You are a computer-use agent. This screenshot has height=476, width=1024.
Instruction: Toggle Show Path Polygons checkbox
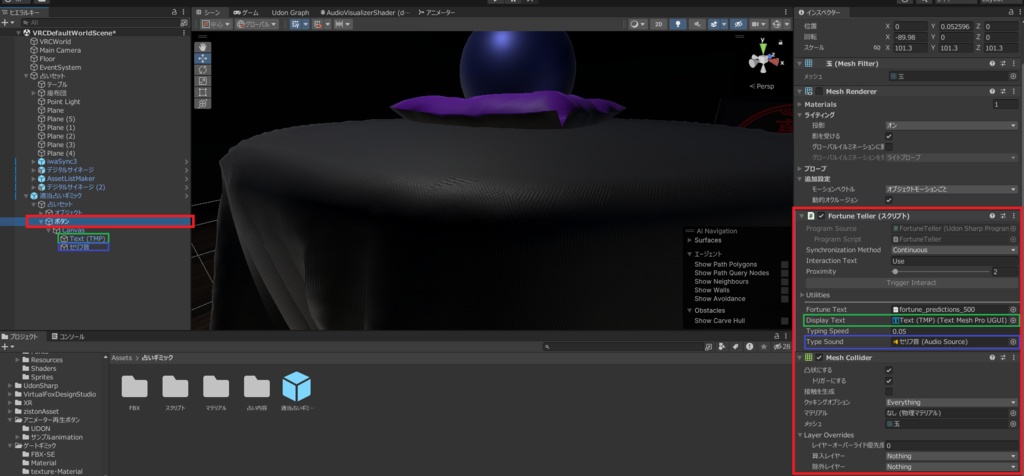click(x=784, y=264)
